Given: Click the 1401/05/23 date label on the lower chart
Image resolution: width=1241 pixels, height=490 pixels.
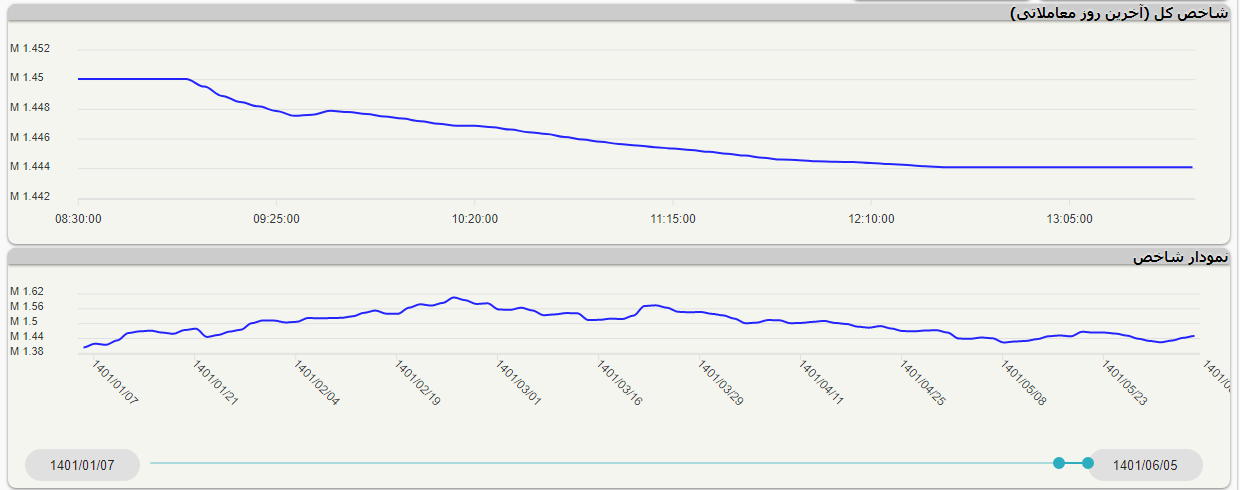Looking at the screenshot, I should point(1125,384).
